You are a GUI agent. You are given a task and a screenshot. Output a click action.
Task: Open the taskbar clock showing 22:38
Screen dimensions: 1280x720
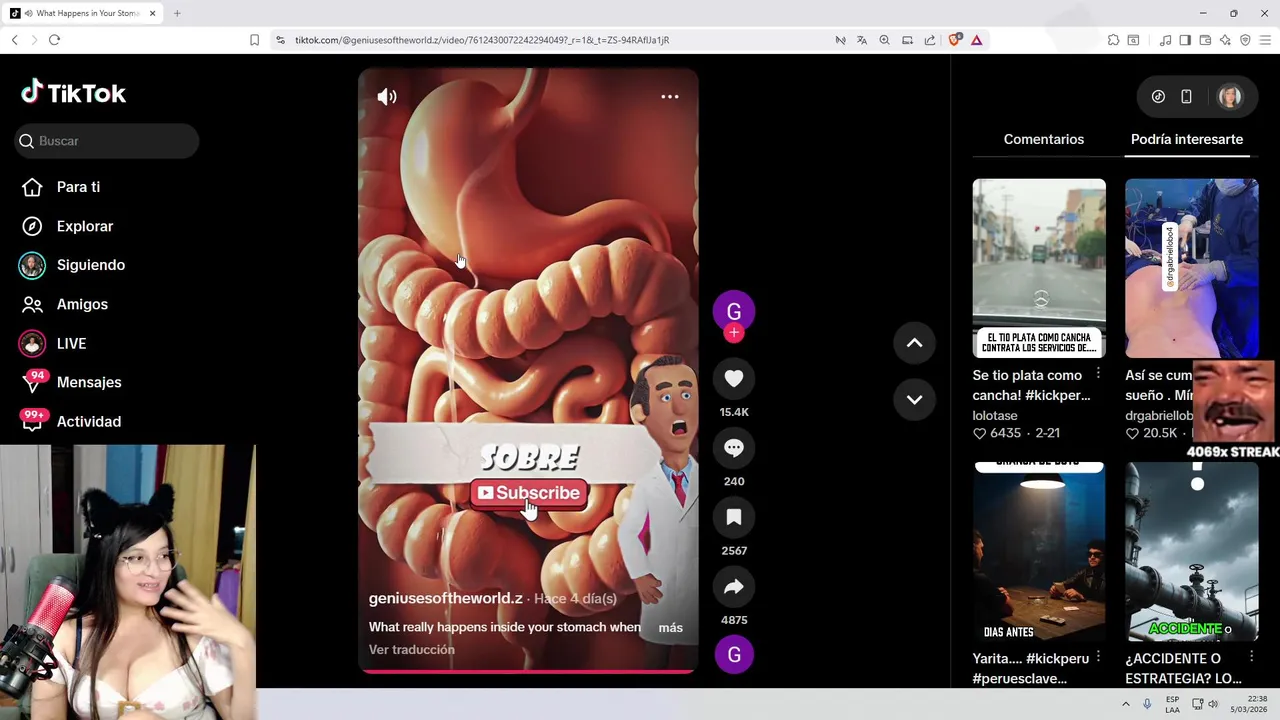pos(1249,704)
